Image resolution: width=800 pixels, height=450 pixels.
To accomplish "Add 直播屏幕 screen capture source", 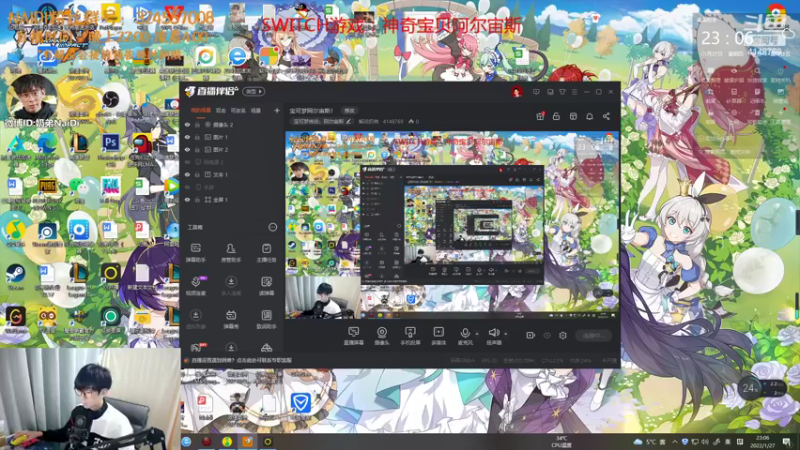I will pos(353,336).
